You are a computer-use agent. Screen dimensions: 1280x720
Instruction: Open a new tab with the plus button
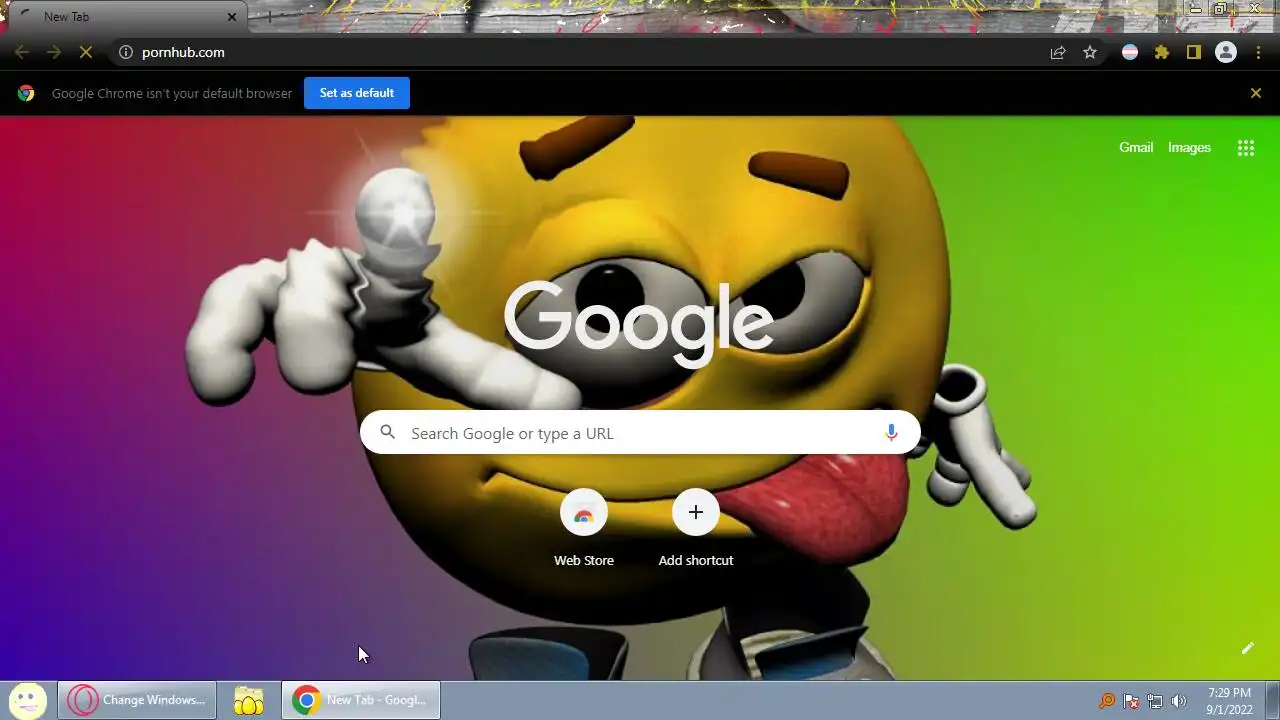tap(268, 17)
